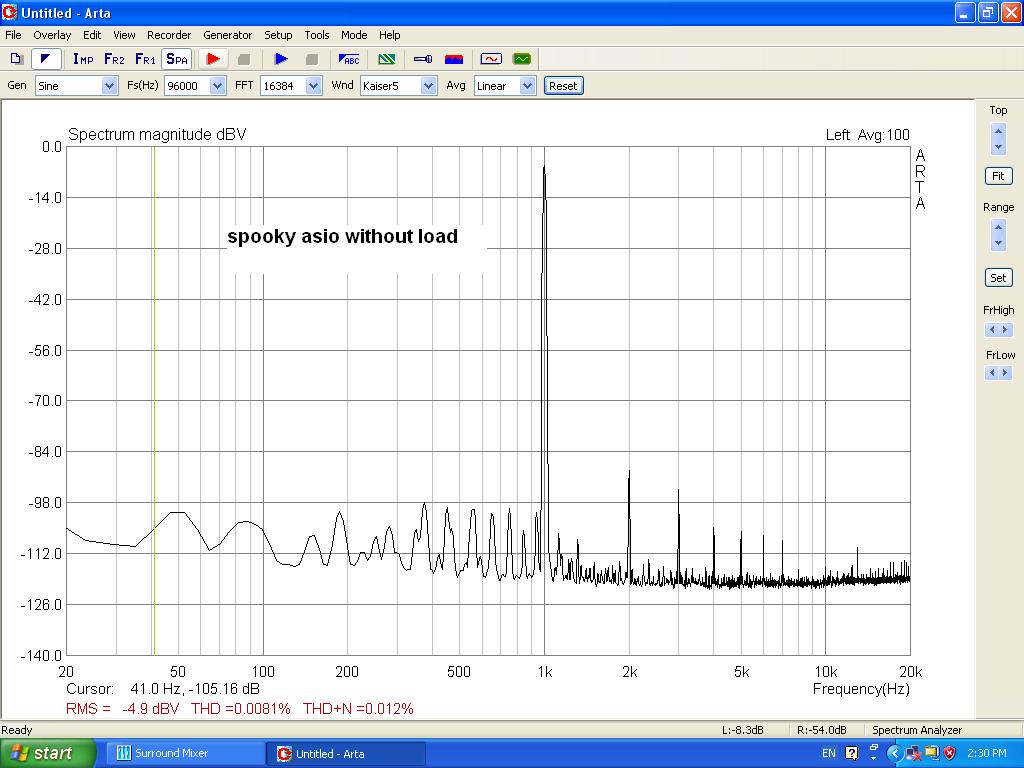Click the red and blue spectrum bars icon

click(x=454, y=59)
